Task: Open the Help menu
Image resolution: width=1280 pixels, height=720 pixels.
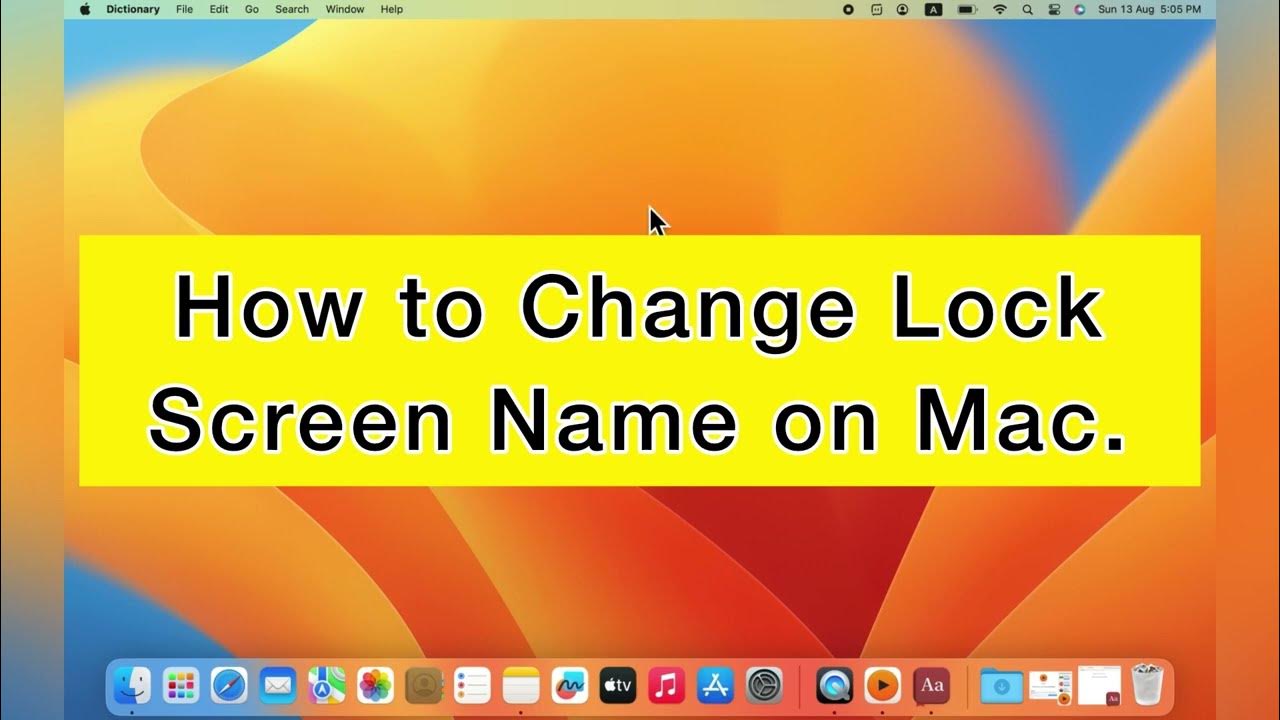Action: coord(392,9)
